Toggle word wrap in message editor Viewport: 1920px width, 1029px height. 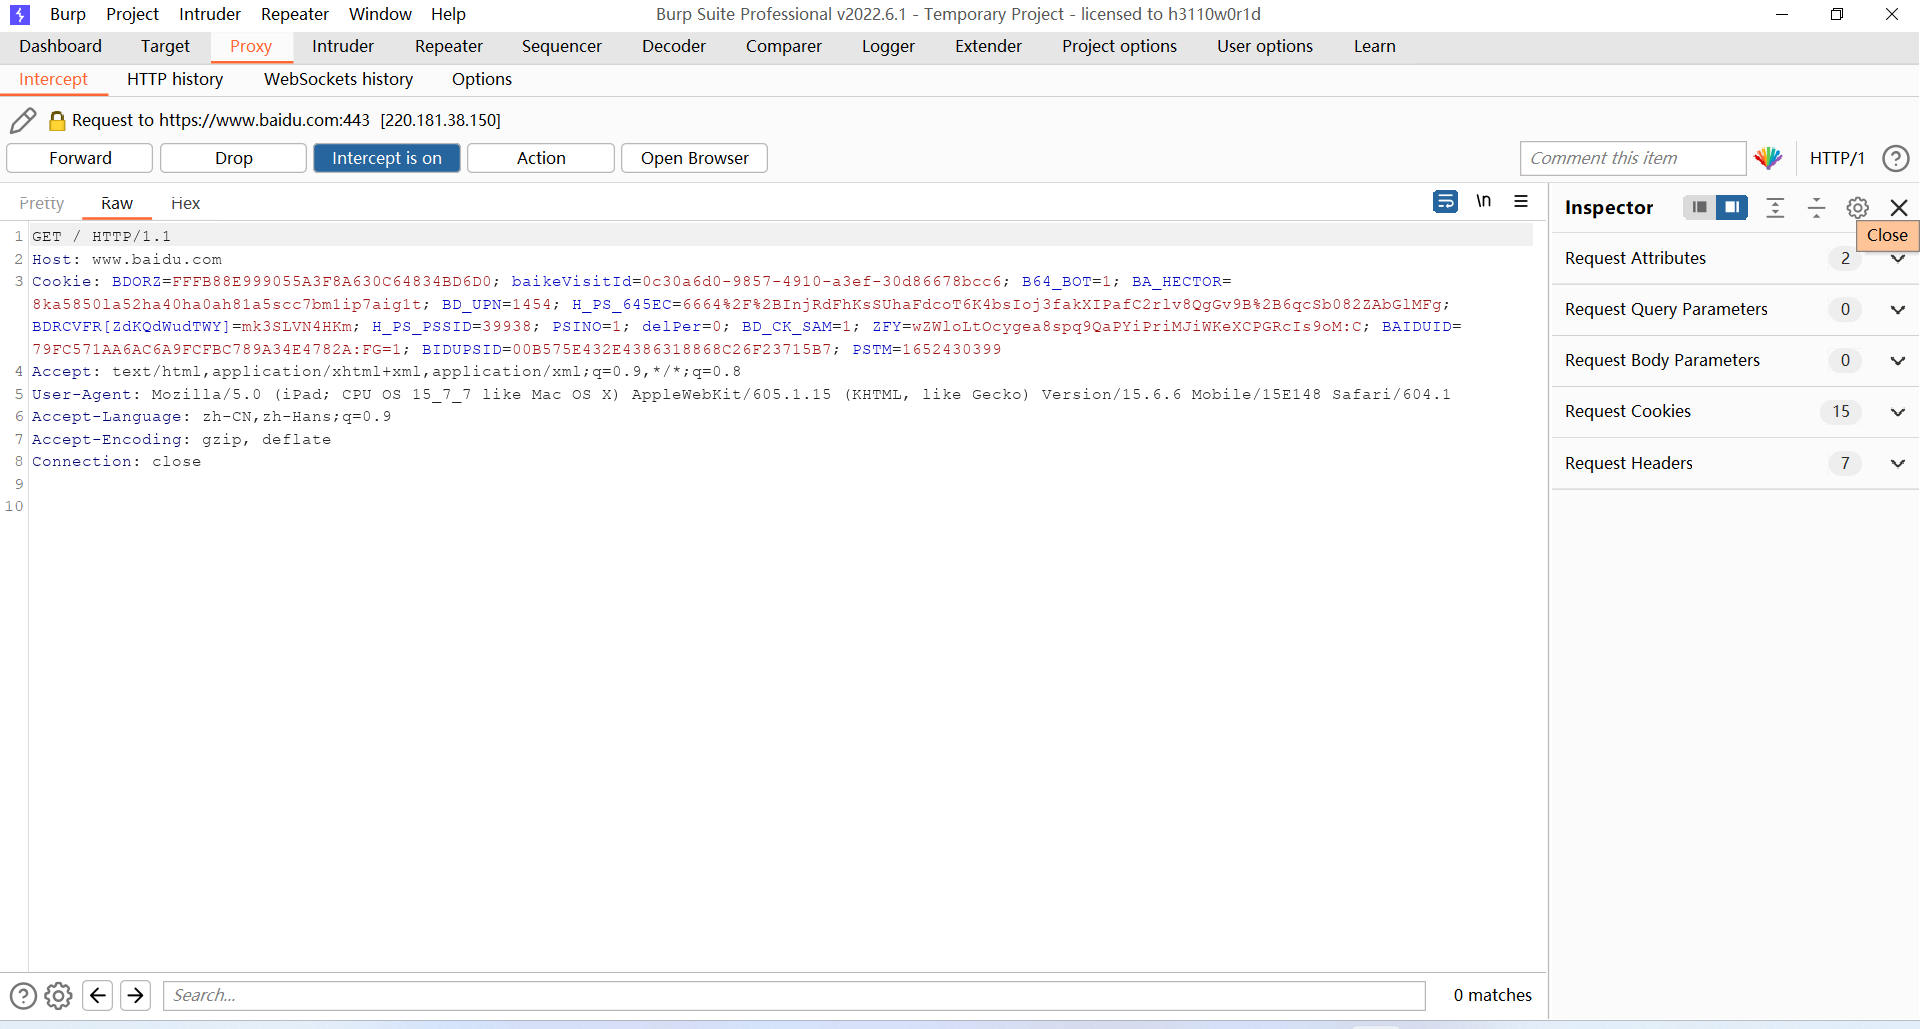[1445, 202]
